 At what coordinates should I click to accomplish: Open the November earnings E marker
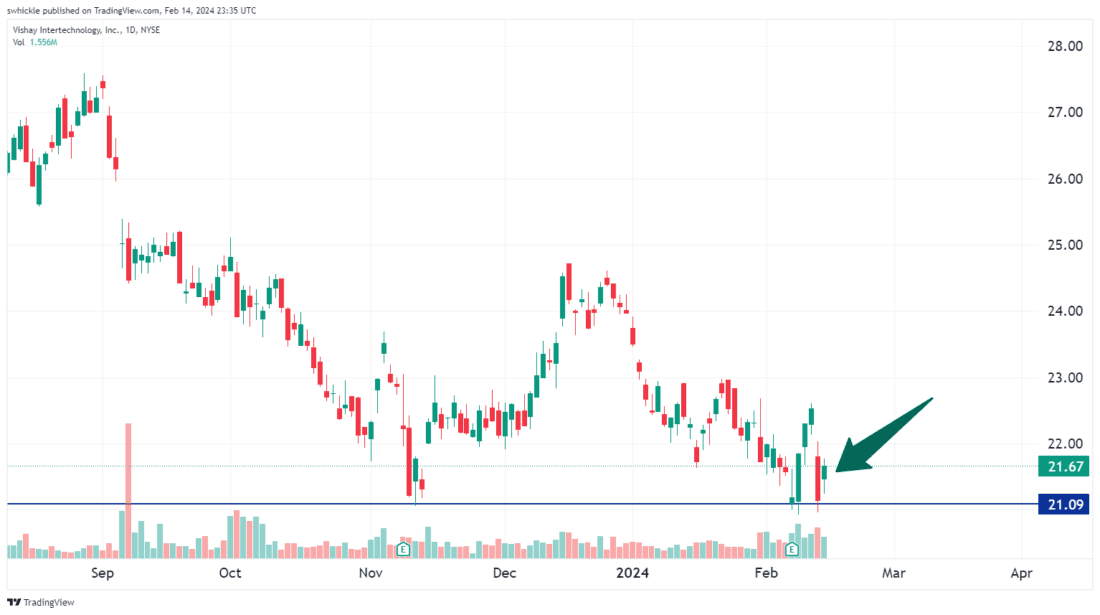pos(404,550)
